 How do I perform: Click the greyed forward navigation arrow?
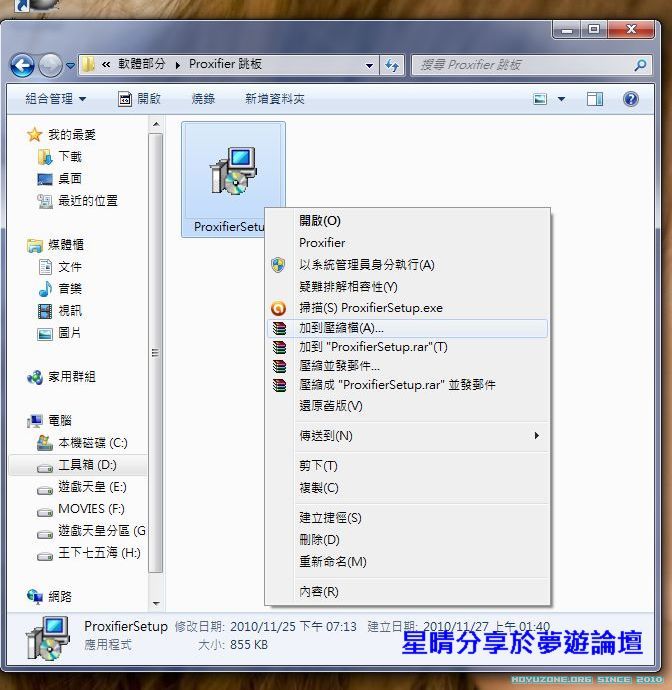coord(50,66)
